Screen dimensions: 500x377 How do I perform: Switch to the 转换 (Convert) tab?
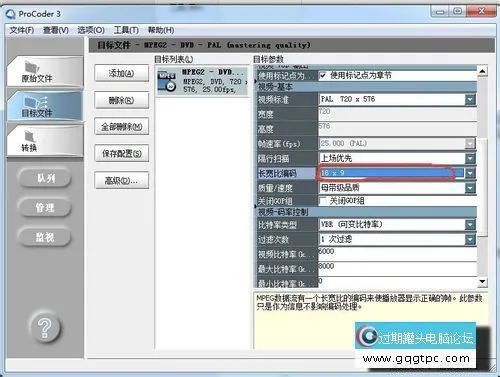coord(45,141)
